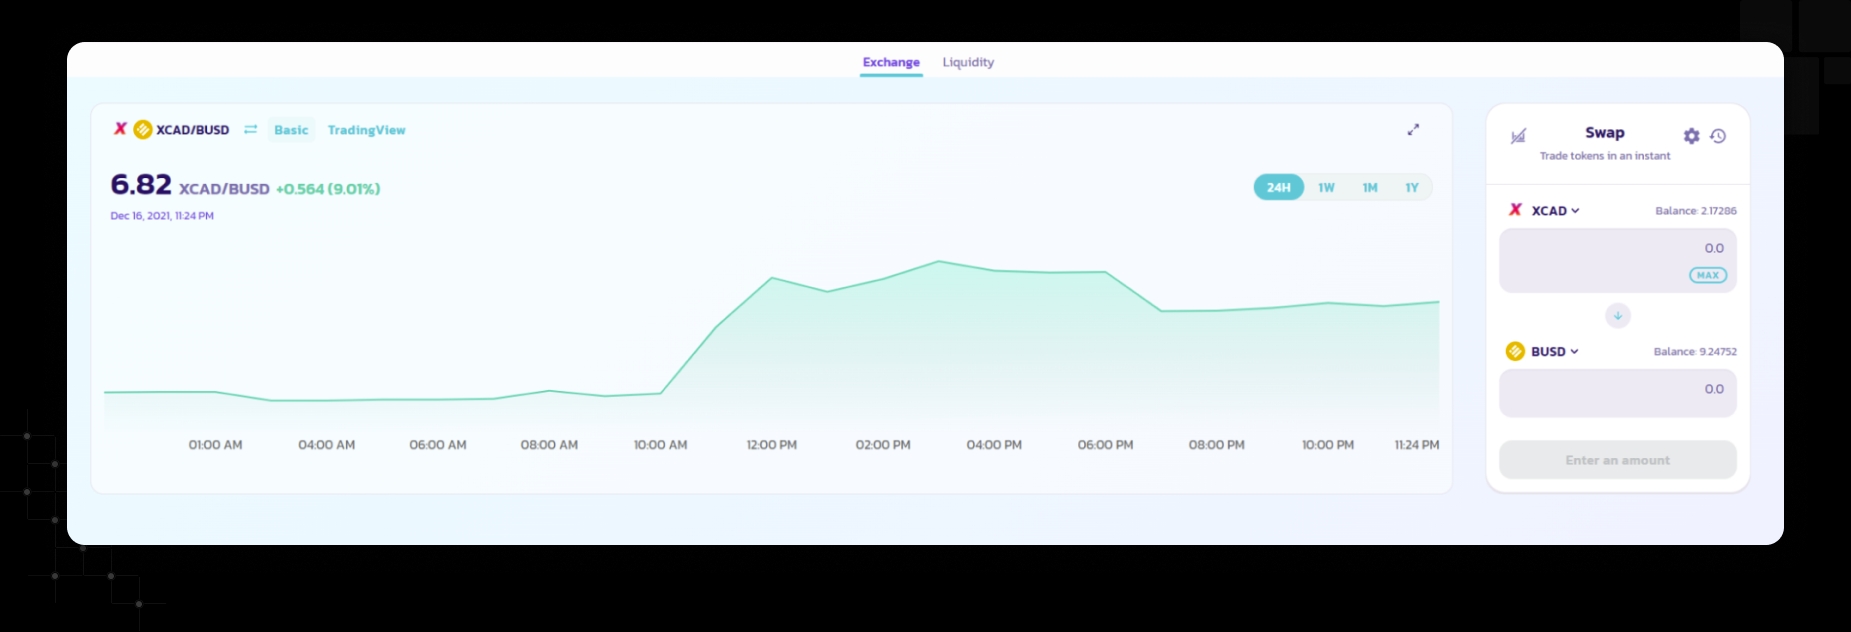Screen dimensions: 1851x632
Task: Select the 24H time range
Action: click(1278, 188)
